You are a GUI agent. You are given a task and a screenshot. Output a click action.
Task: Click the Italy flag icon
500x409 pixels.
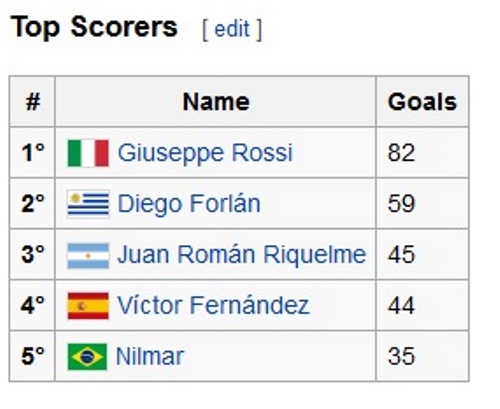[x=88, y=153]
